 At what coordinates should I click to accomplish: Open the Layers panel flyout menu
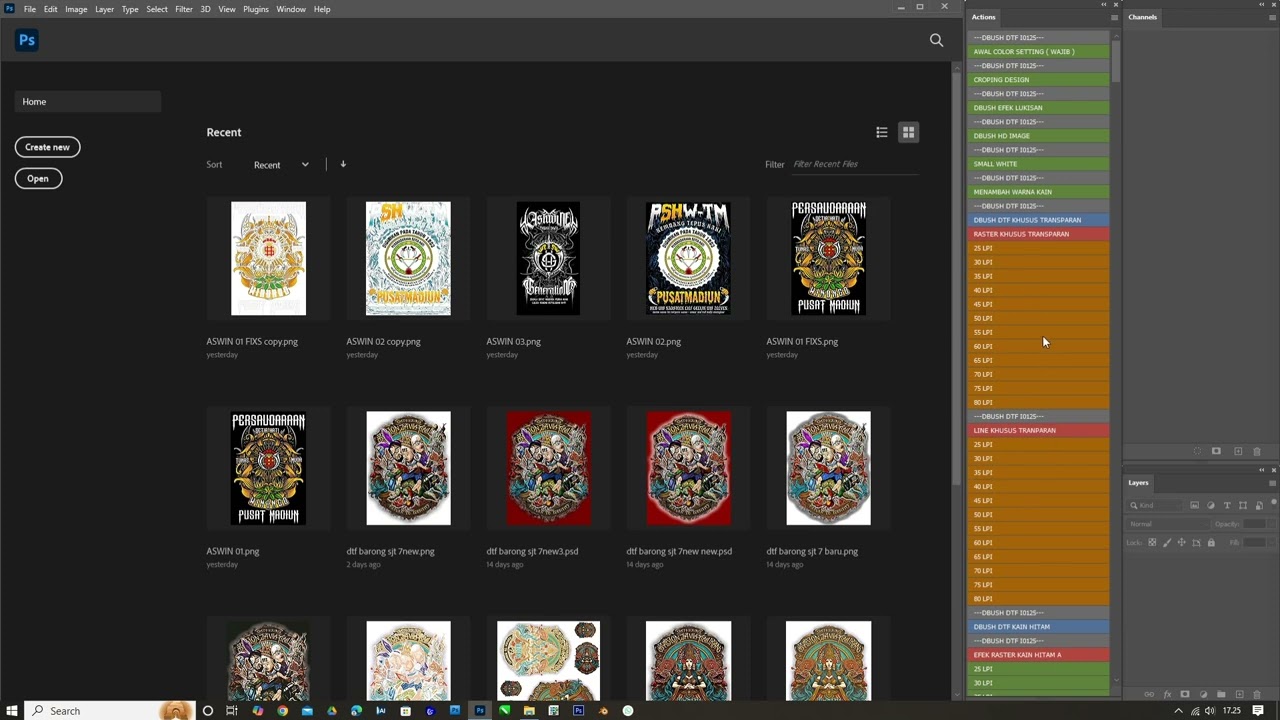coord(1272,483)
